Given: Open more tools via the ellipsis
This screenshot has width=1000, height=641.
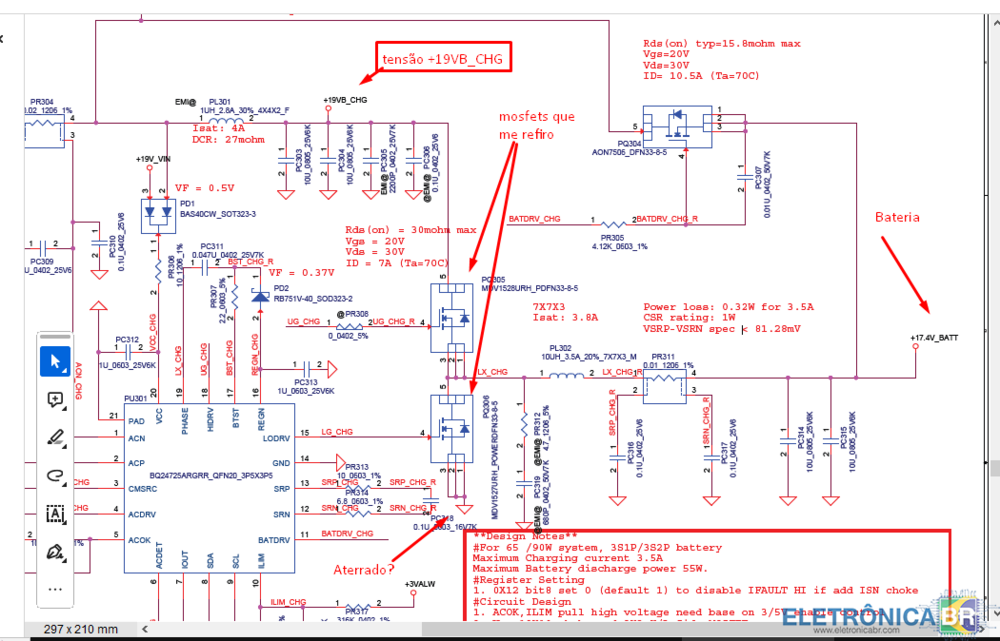Looking at the screenshot, I should (55, 588).
